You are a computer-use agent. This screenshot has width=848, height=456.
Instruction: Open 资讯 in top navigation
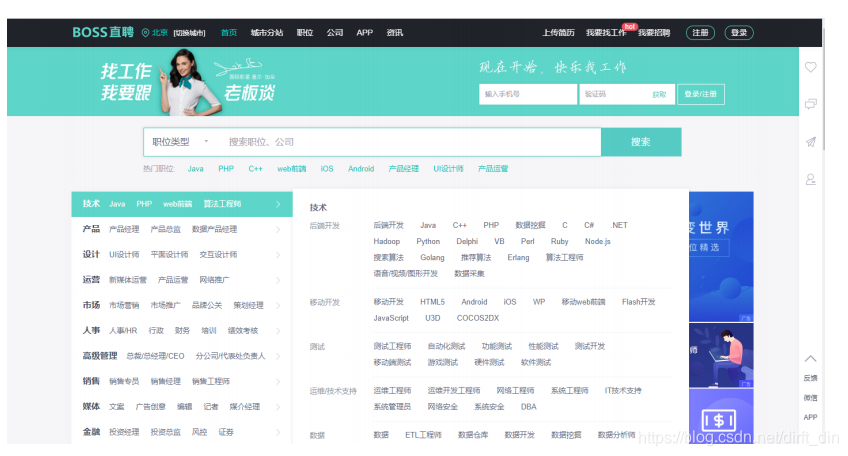pos(394,32)
